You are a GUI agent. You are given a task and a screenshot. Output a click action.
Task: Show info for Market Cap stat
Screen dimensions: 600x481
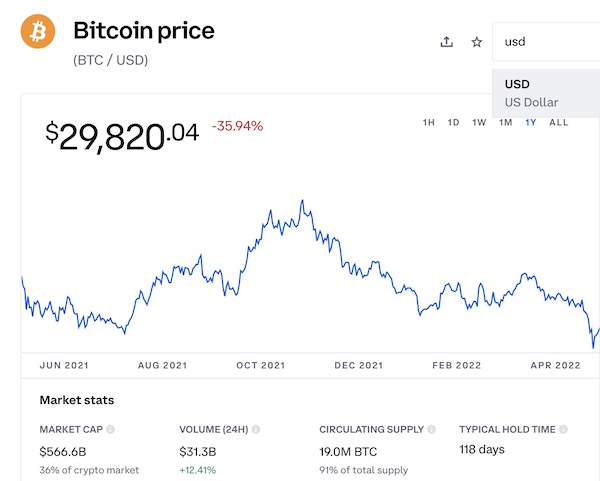[110, 429]
